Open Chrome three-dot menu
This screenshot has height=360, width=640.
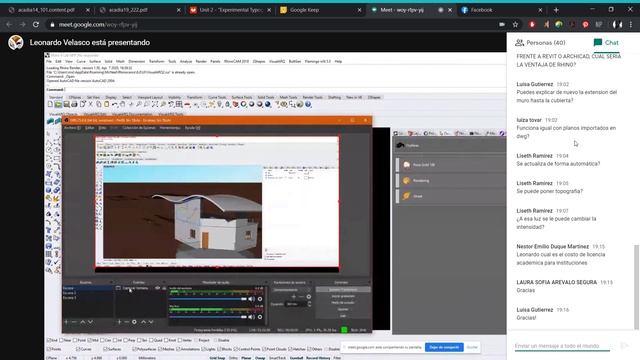[631, 24]
